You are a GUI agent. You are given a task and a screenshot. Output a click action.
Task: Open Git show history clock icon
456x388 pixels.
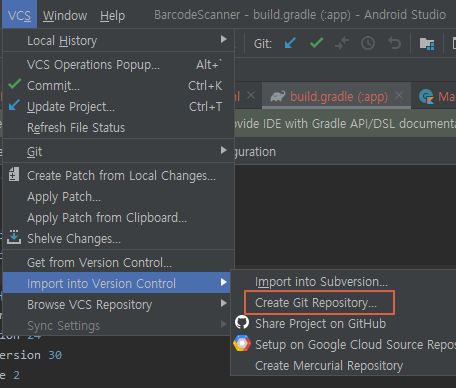pyautogui.click(x=368, y=43)
